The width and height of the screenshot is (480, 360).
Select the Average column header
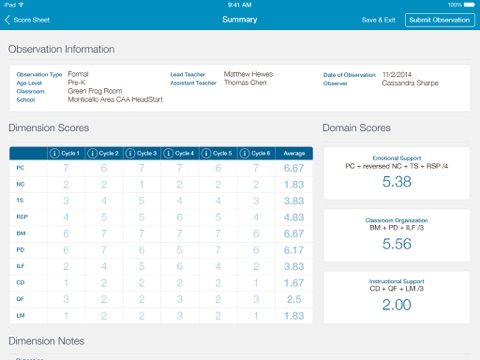[294, 153]
